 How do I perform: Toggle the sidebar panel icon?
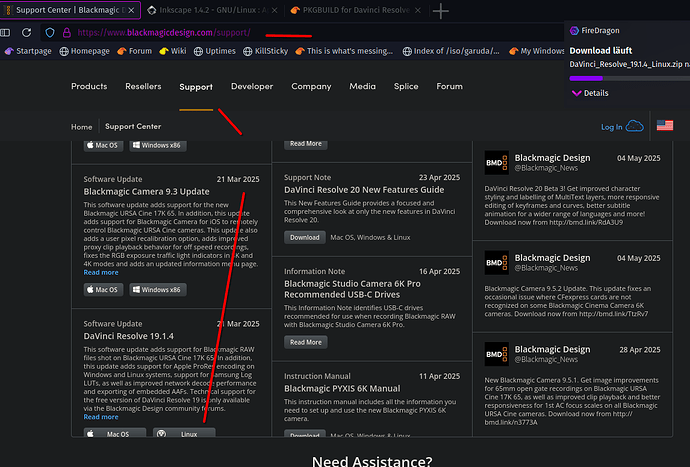point(5,32)
